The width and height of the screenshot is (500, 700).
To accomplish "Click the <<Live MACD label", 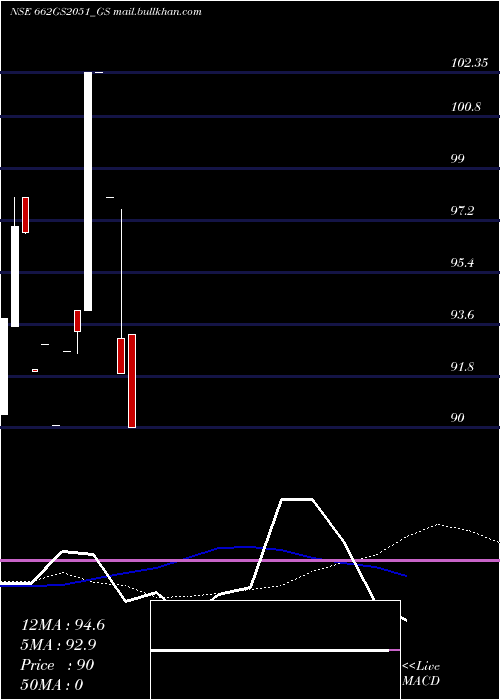I will pyautogui.click(x=421, y=674).
